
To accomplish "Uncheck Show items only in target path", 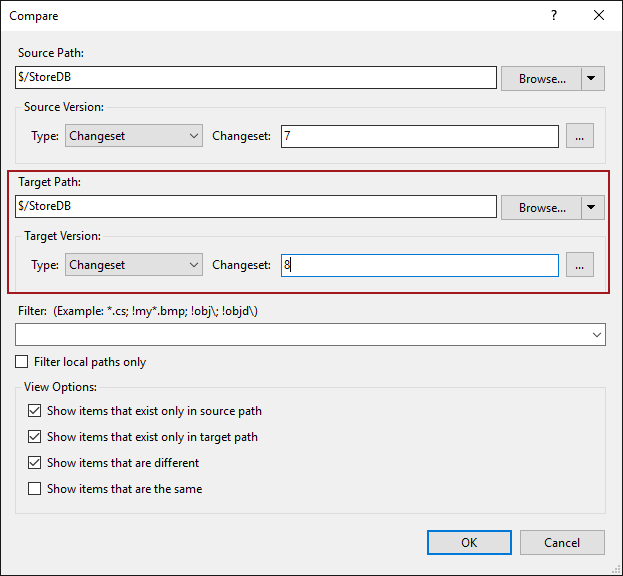I will pyautogui.click(x=35, y=437).
